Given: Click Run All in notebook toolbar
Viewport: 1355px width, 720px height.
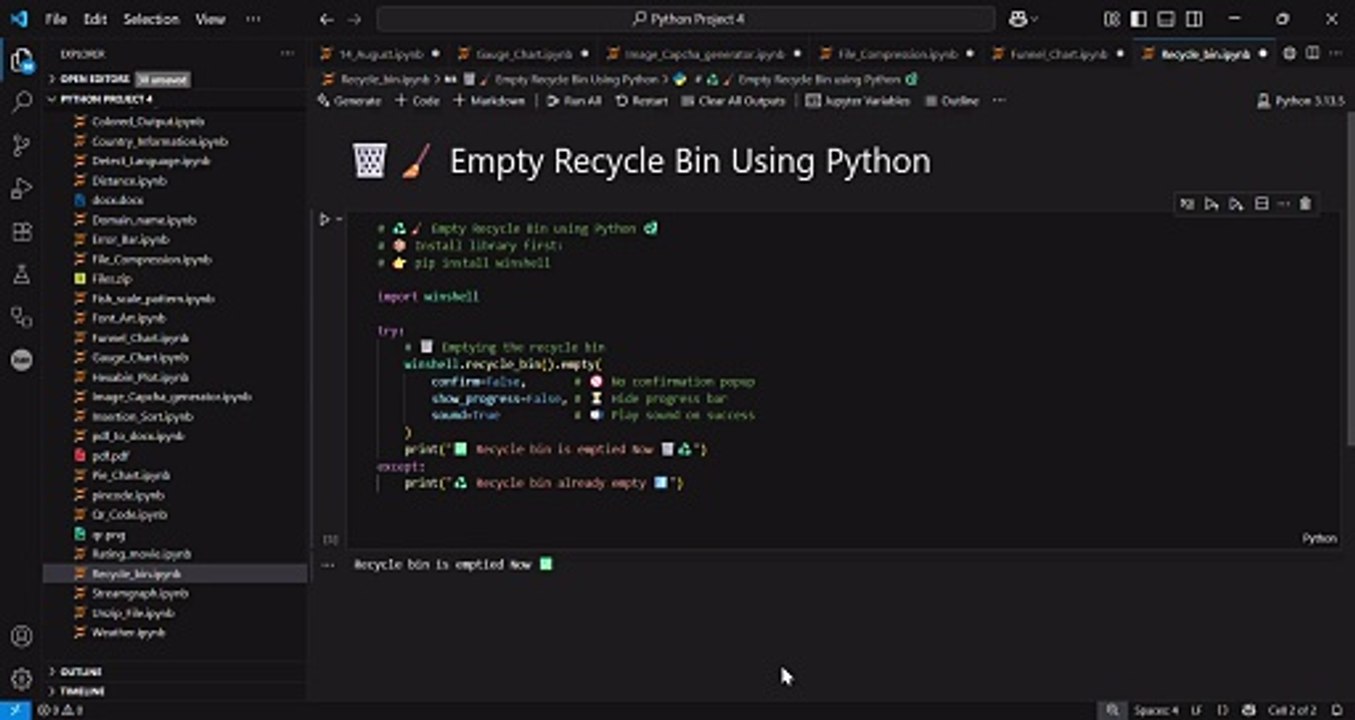Looking at the screenshot, I should pyautogui.click(x=574, y=101).
